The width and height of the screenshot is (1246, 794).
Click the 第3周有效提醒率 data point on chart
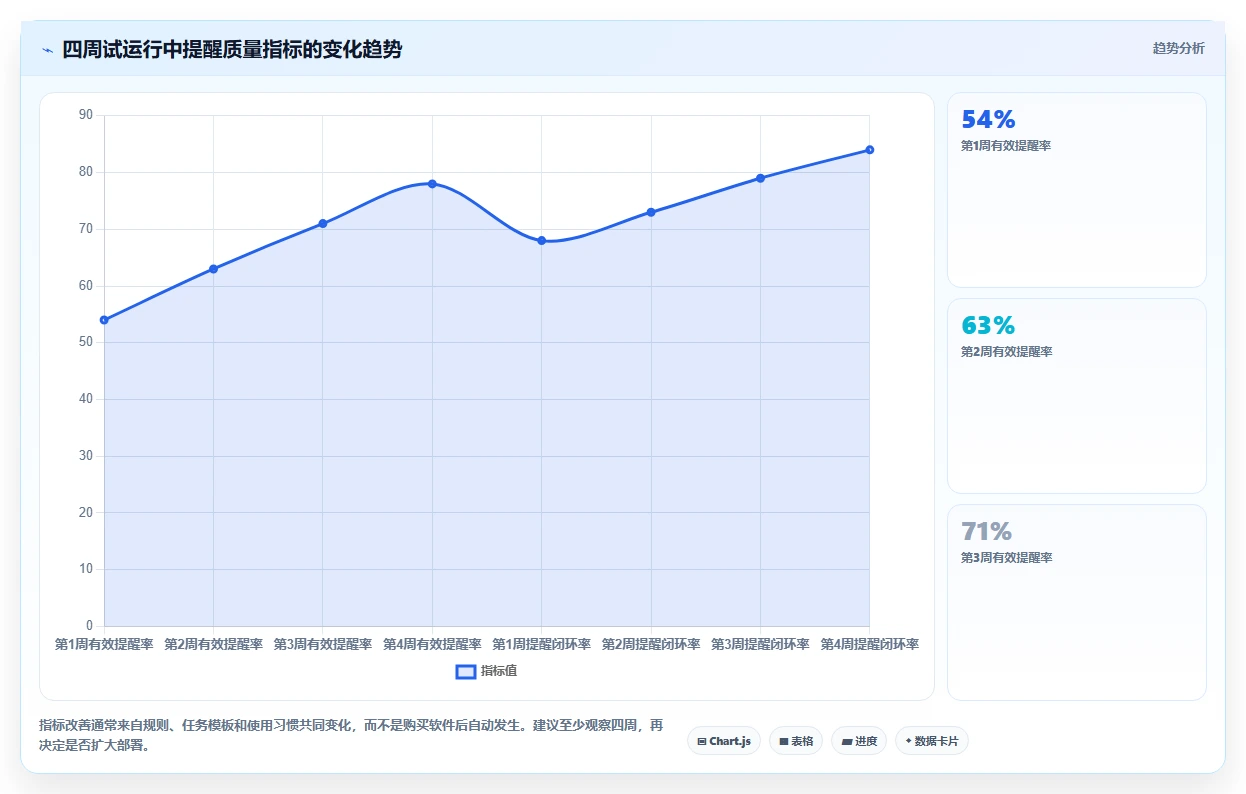point(323,223)
